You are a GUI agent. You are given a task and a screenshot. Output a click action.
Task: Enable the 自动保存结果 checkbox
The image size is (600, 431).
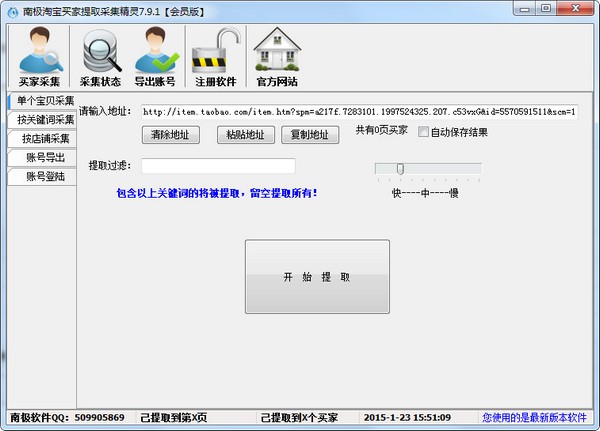(423, 131)
